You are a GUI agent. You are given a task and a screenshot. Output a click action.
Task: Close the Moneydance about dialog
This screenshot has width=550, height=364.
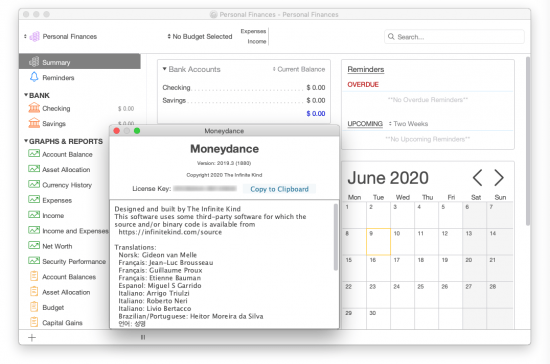click(x=116, y=131)
